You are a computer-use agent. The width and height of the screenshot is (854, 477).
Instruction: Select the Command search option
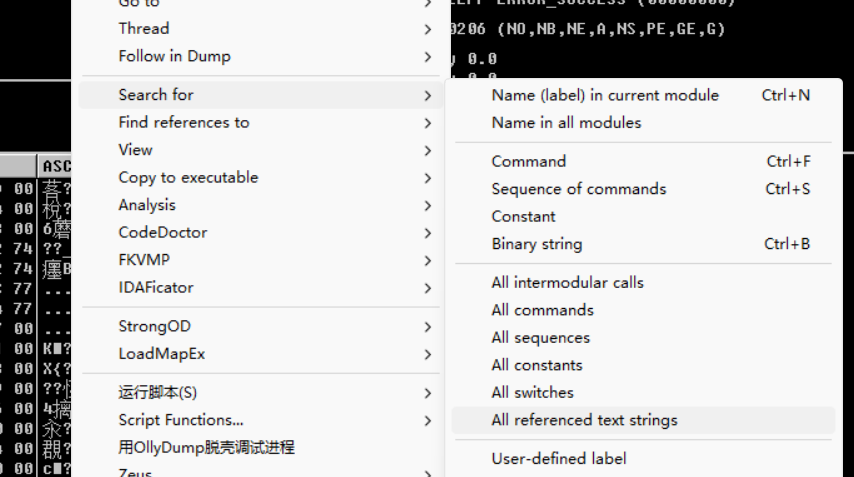pyautogui.click(x=528, y=161)
